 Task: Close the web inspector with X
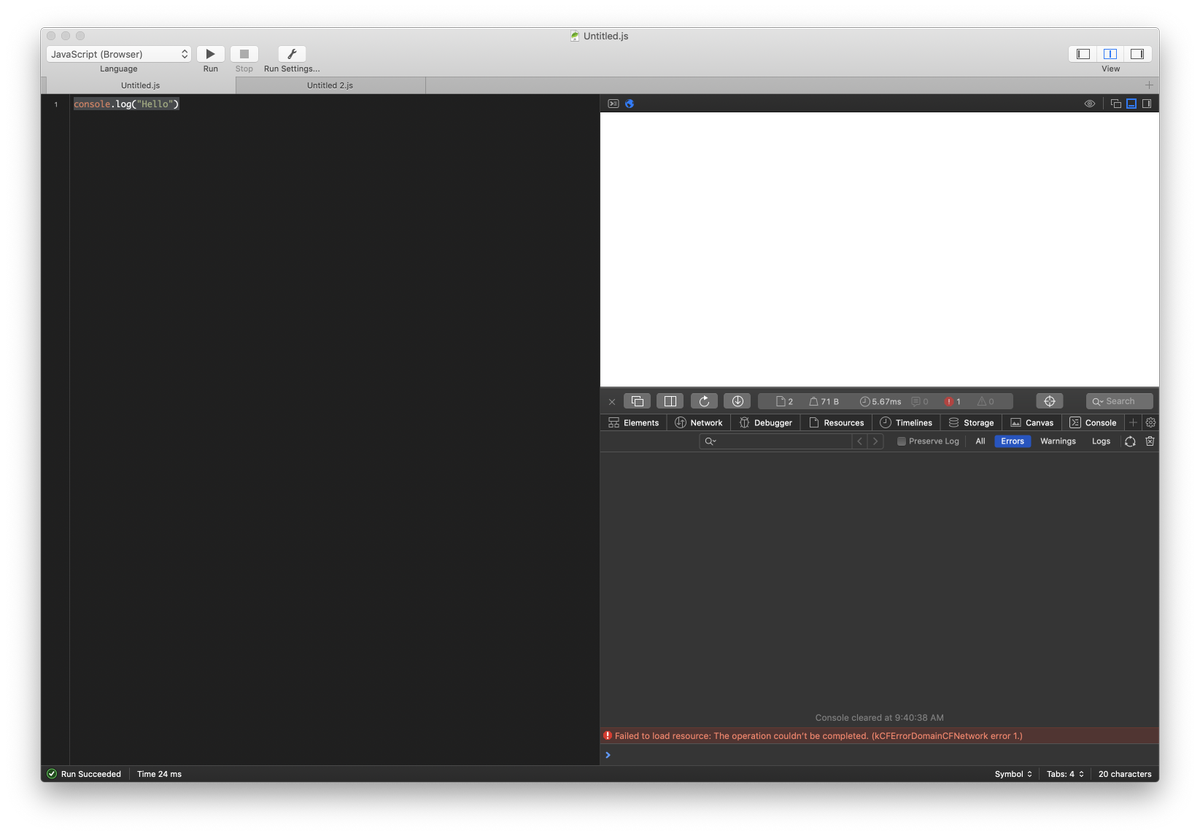612,401
